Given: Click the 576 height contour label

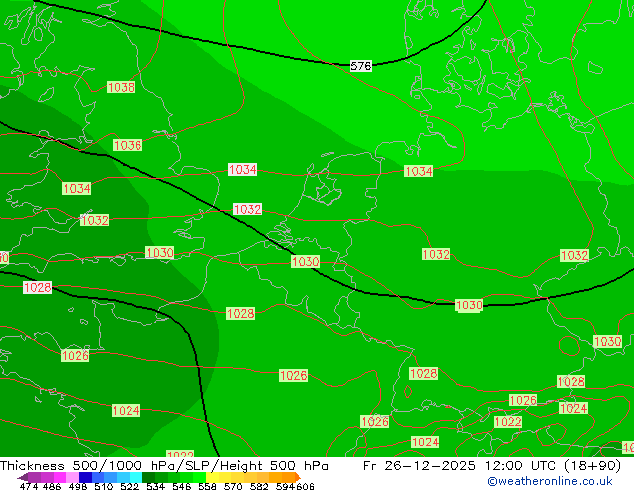Looking at the screenshot, I should tap(361, 66).
